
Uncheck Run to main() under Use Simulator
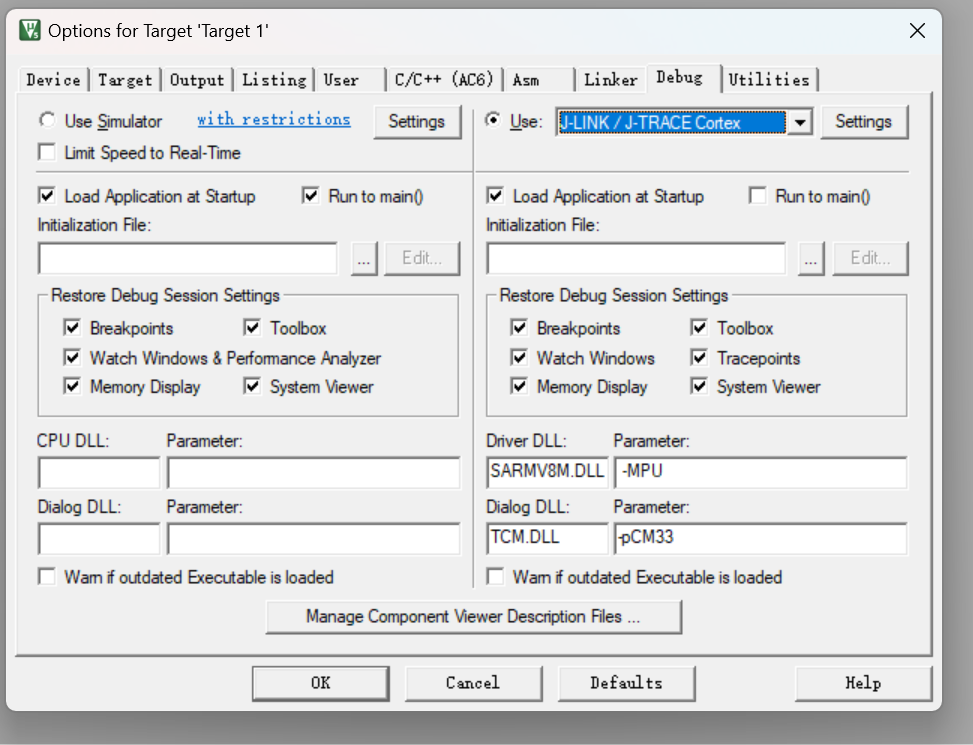click(310, 196)
